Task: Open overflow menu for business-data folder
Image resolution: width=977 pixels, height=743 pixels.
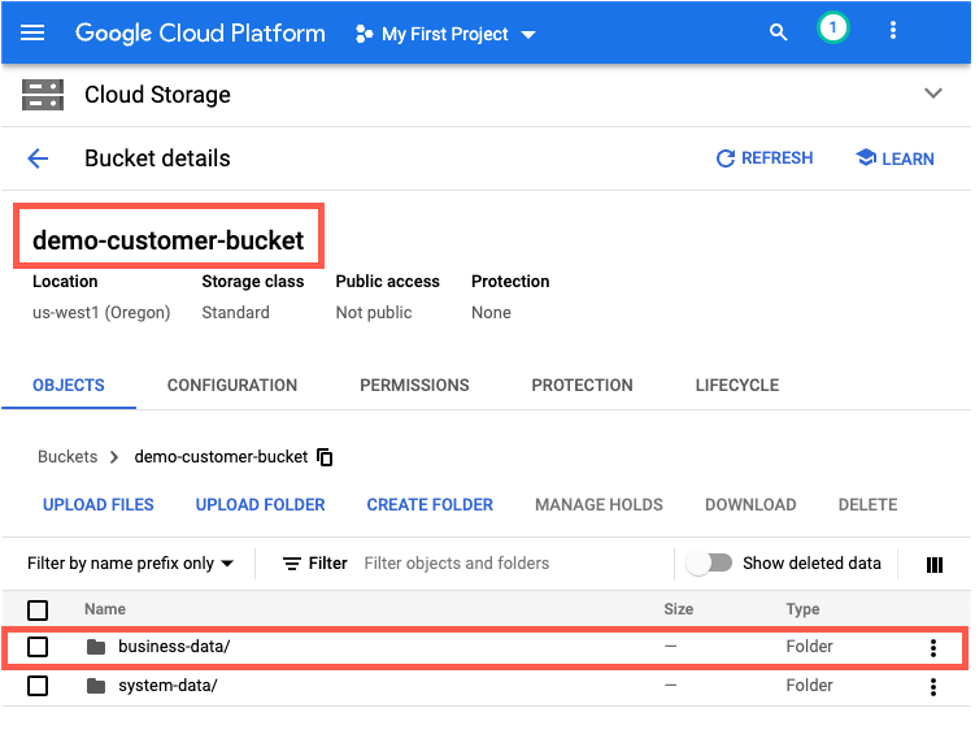Action: [932, 646]
